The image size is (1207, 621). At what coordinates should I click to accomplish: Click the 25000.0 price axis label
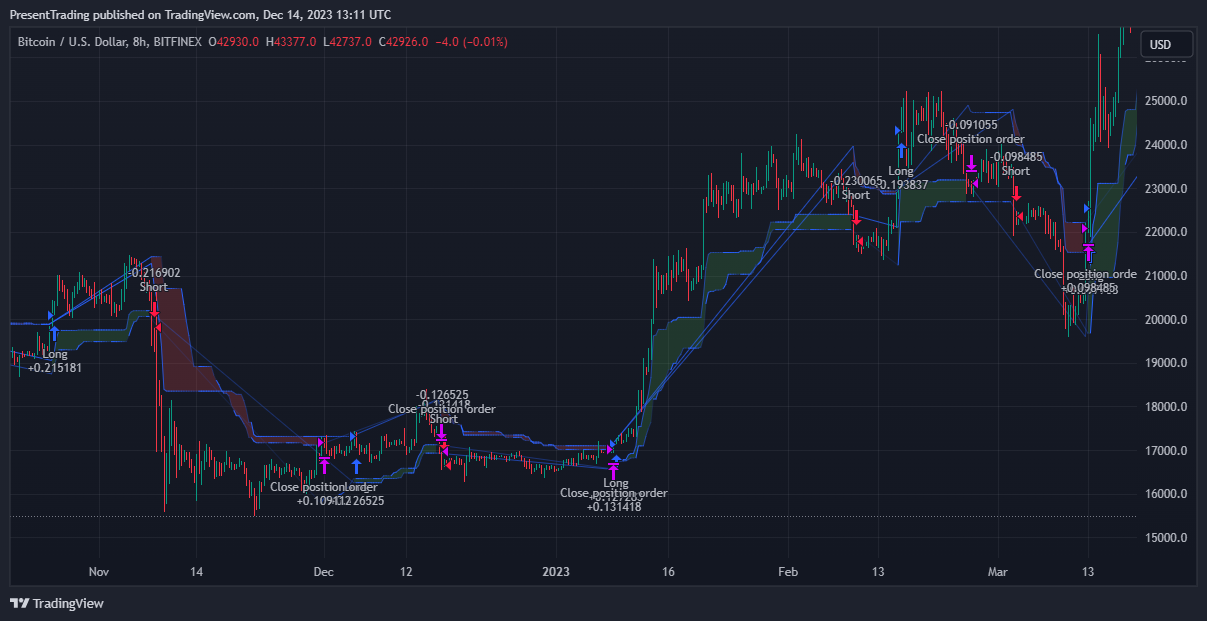tap(1166, 101)
